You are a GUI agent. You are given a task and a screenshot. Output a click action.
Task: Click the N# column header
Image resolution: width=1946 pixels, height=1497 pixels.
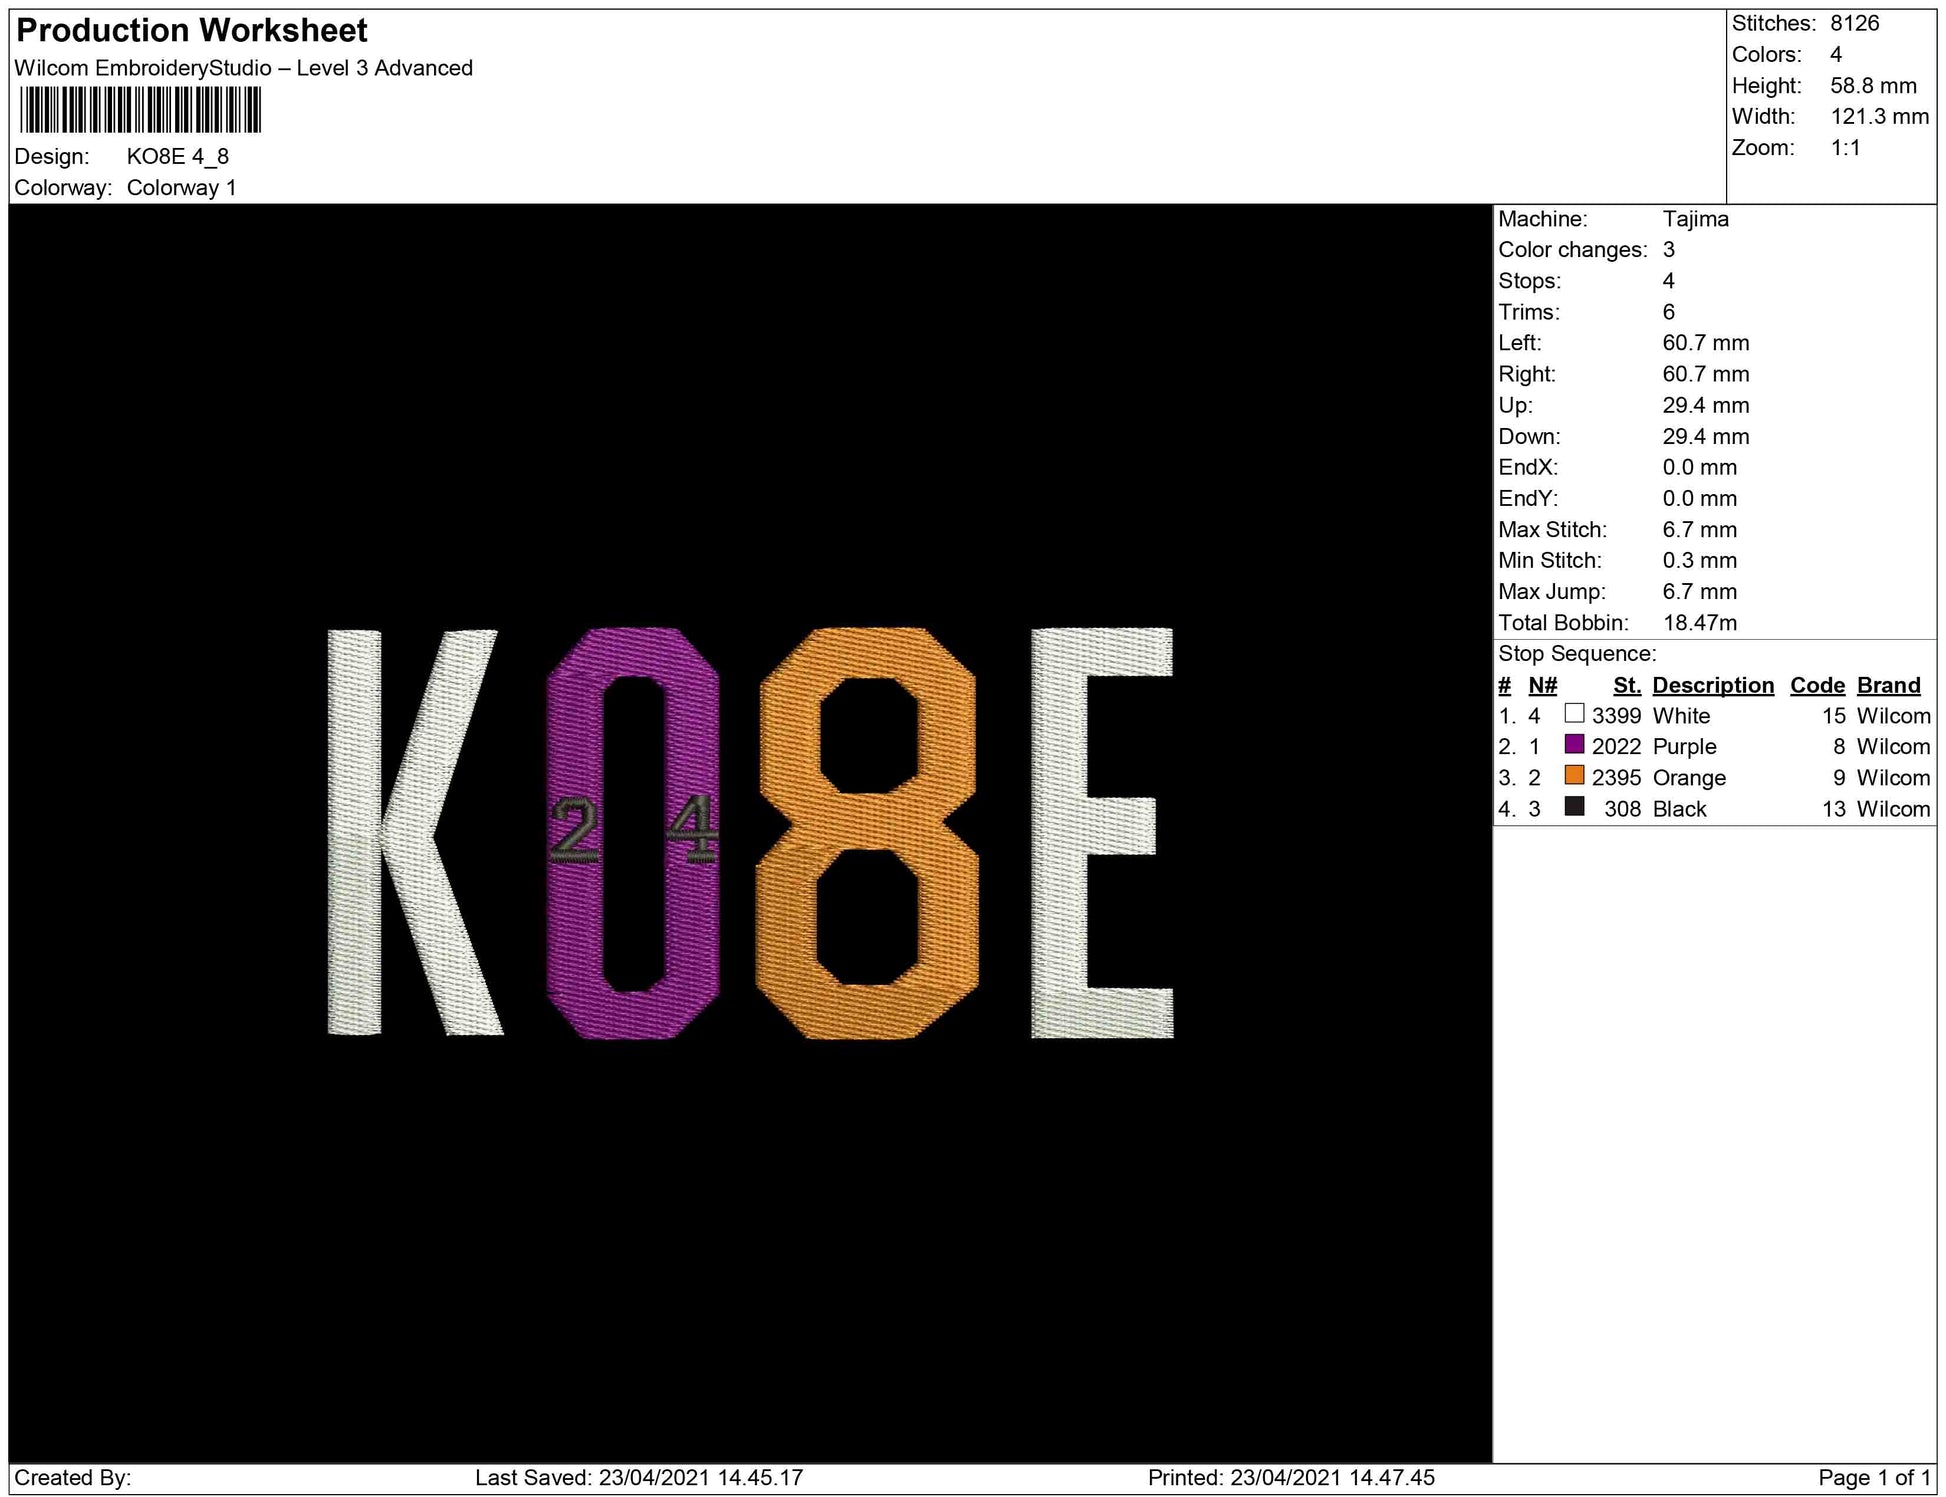click(x=1542, y=685)
